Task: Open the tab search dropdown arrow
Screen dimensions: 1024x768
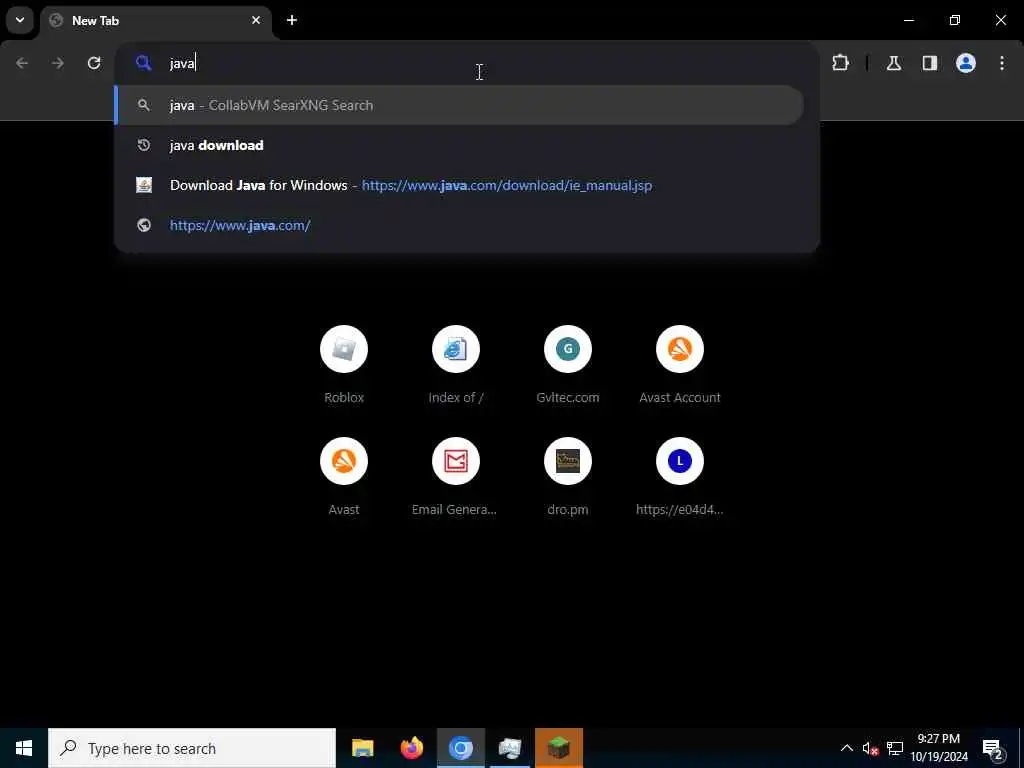Action: (20, 20)
